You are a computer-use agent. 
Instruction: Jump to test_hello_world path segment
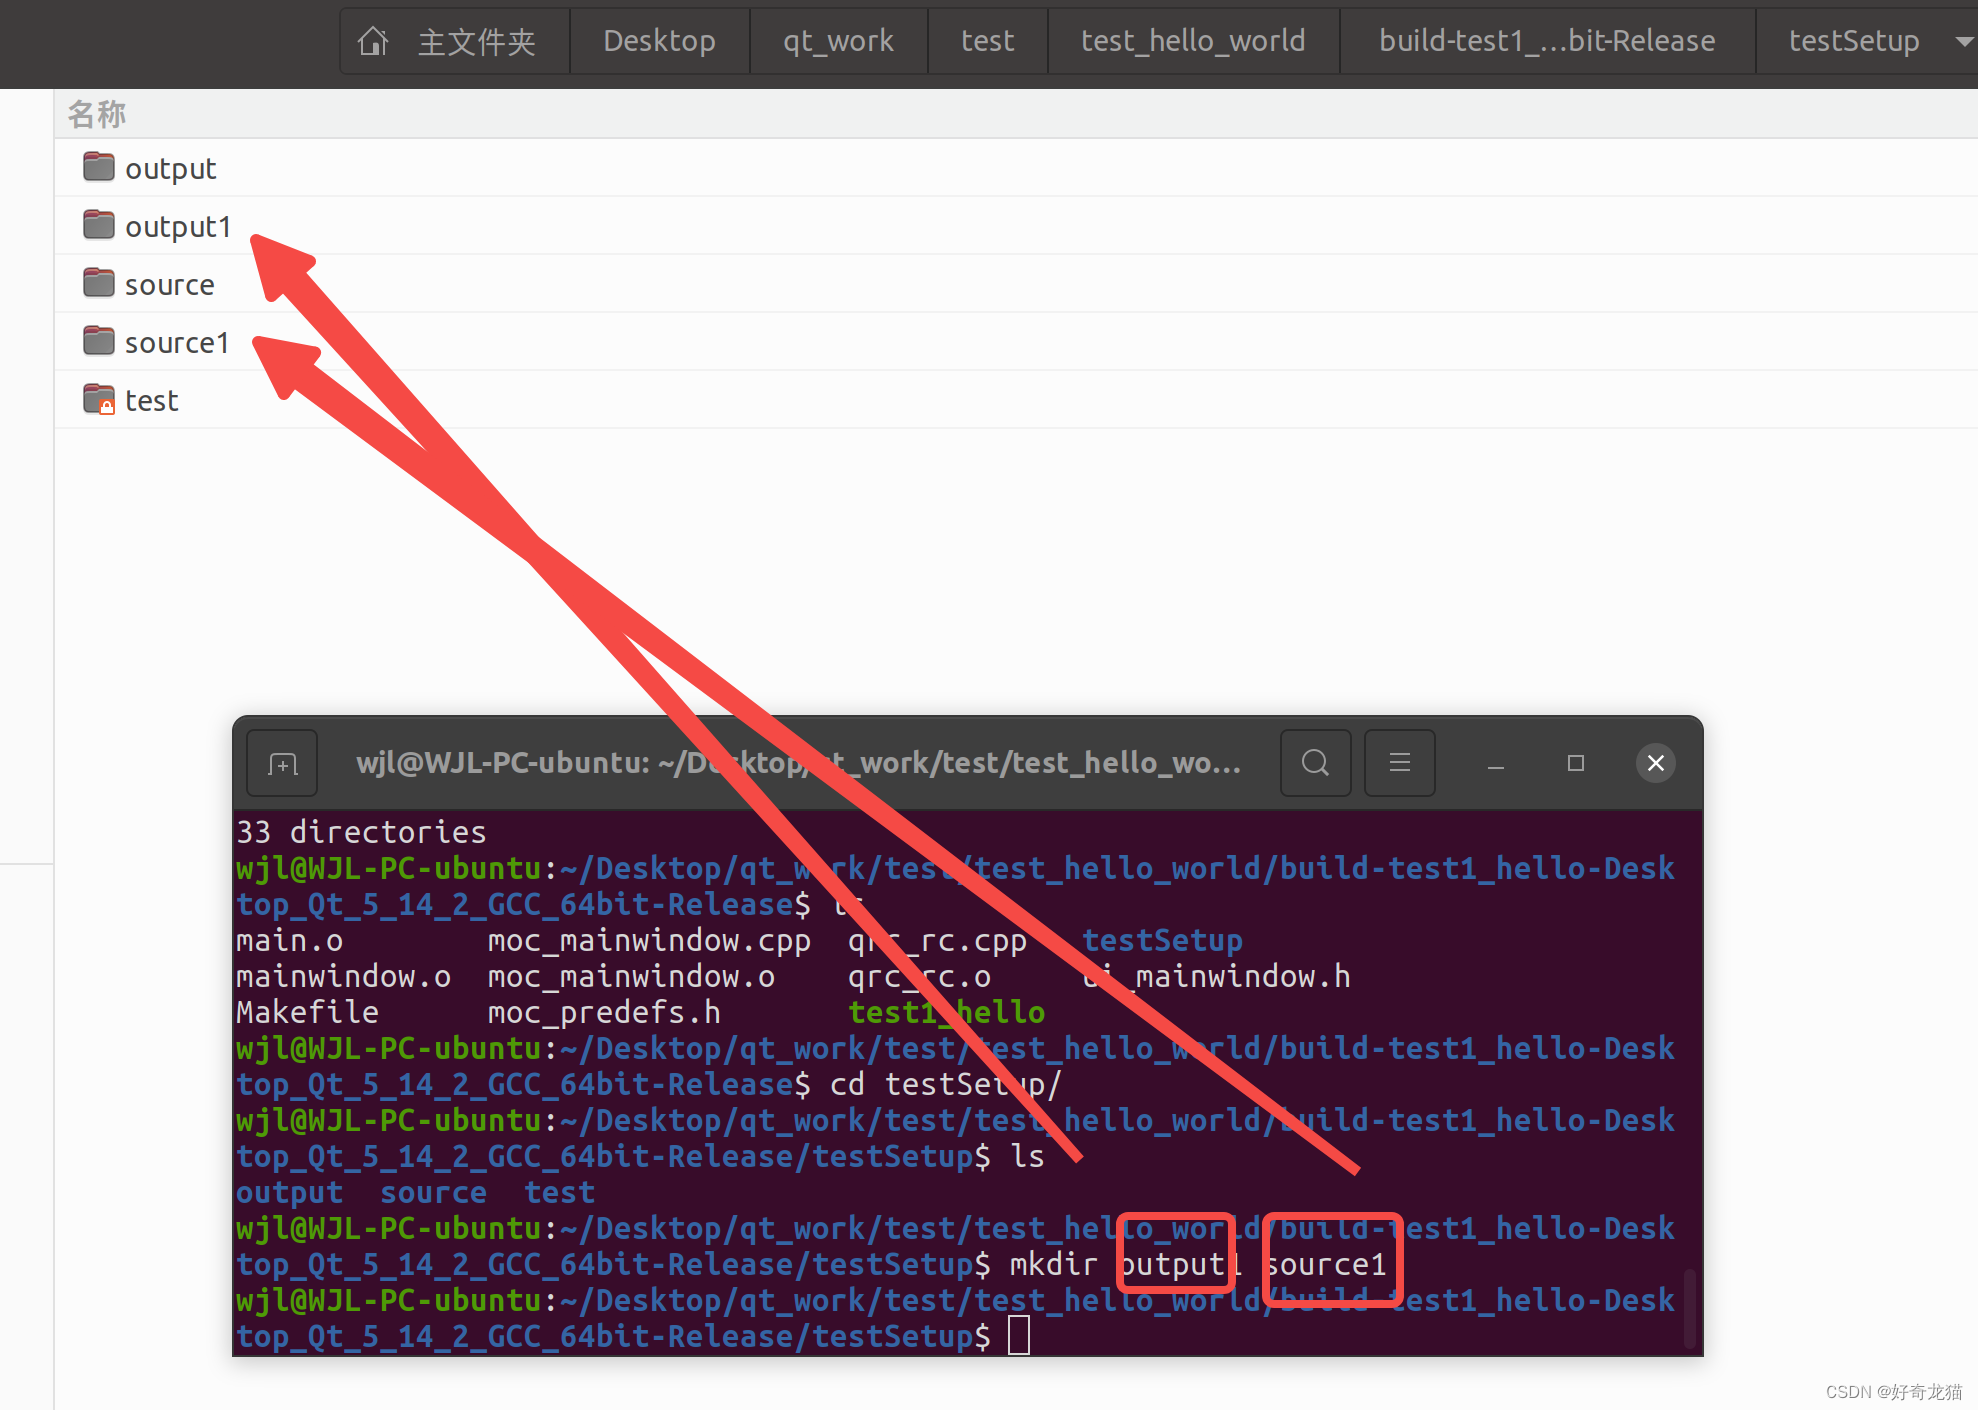1193,41
